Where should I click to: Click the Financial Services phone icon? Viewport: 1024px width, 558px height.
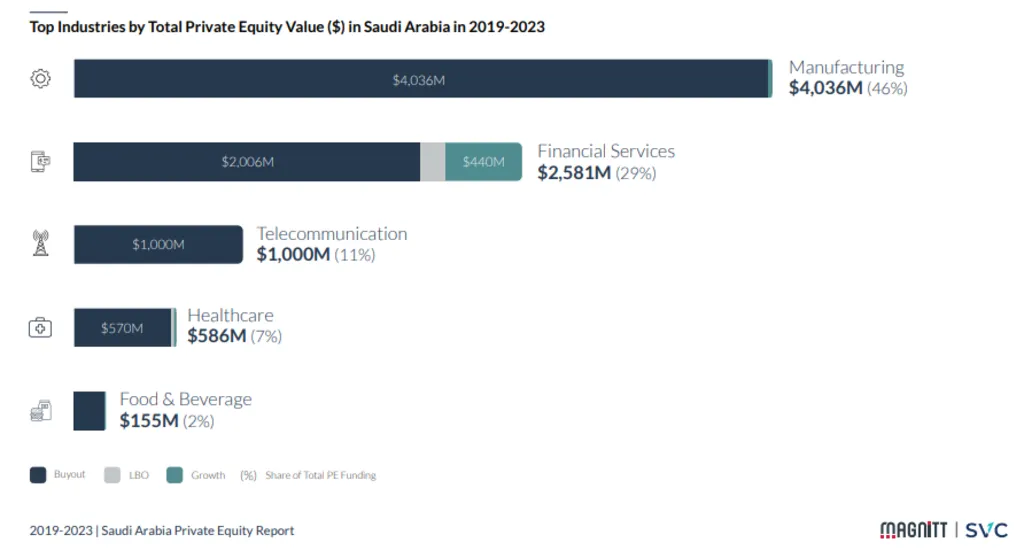click(x=40, y=161)
